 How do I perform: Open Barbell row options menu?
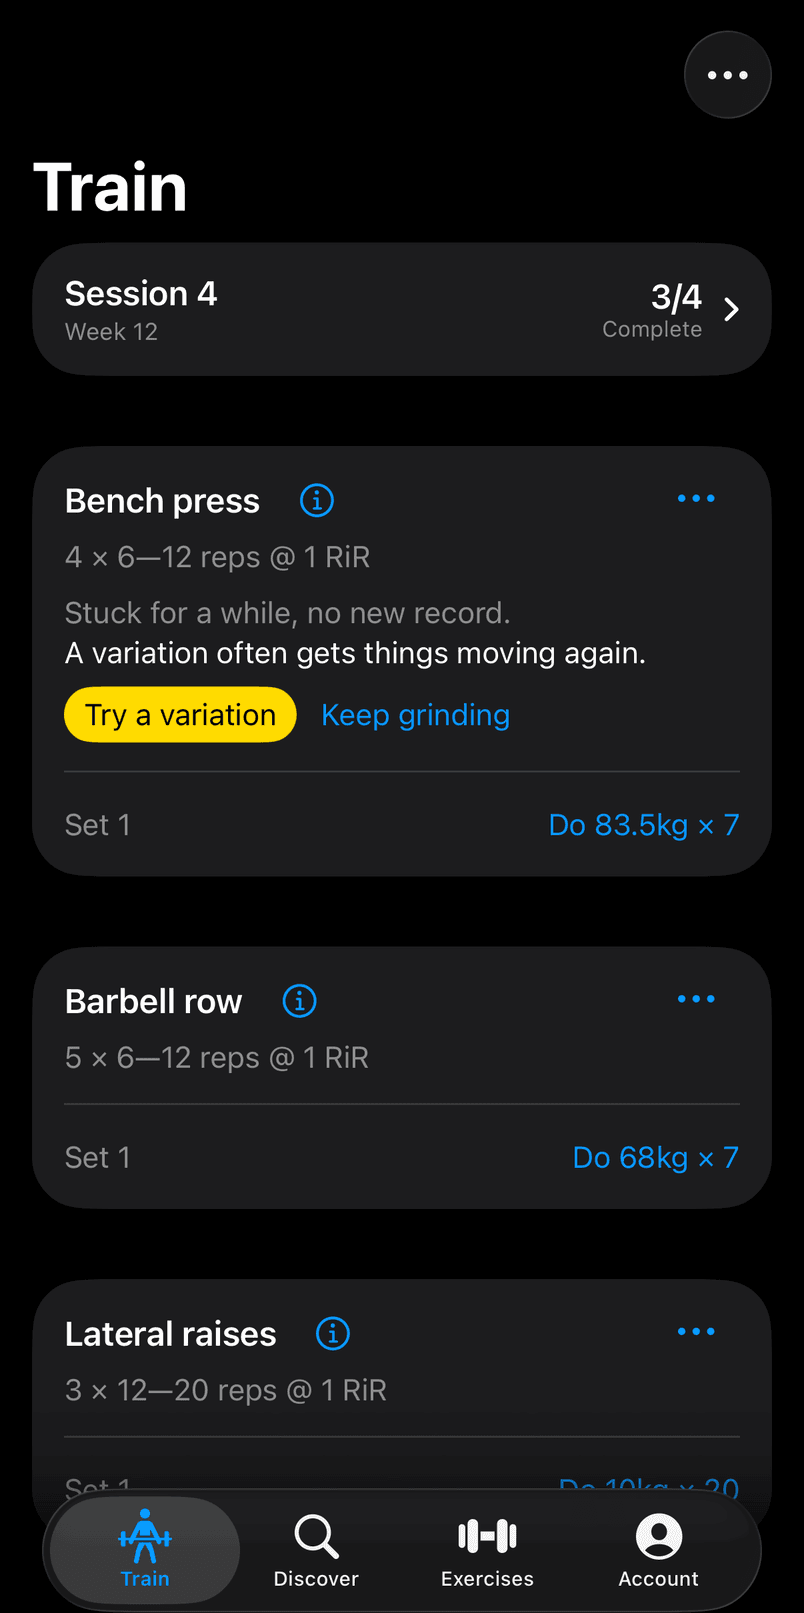coord(696,999)
